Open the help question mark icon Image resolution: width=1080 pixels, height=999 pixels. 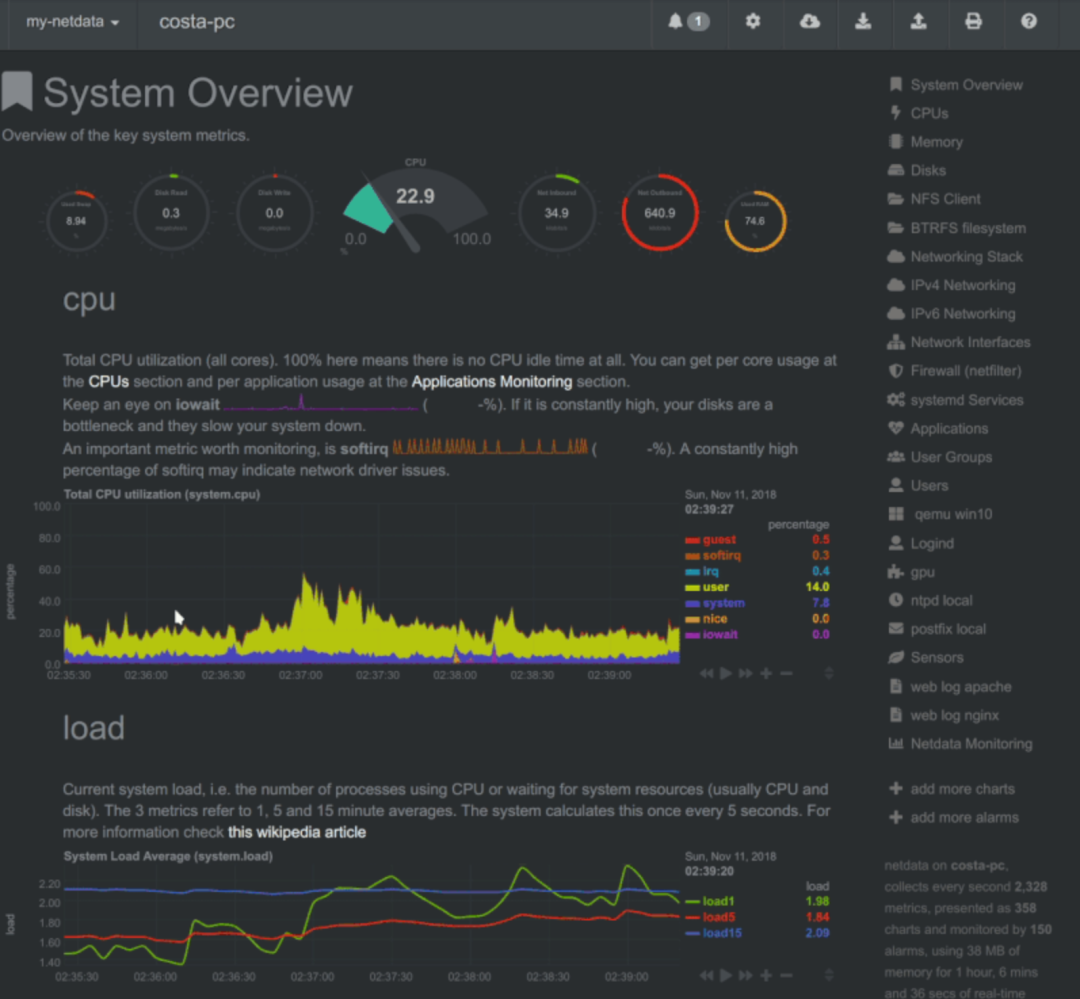[x=1028, y=21]
